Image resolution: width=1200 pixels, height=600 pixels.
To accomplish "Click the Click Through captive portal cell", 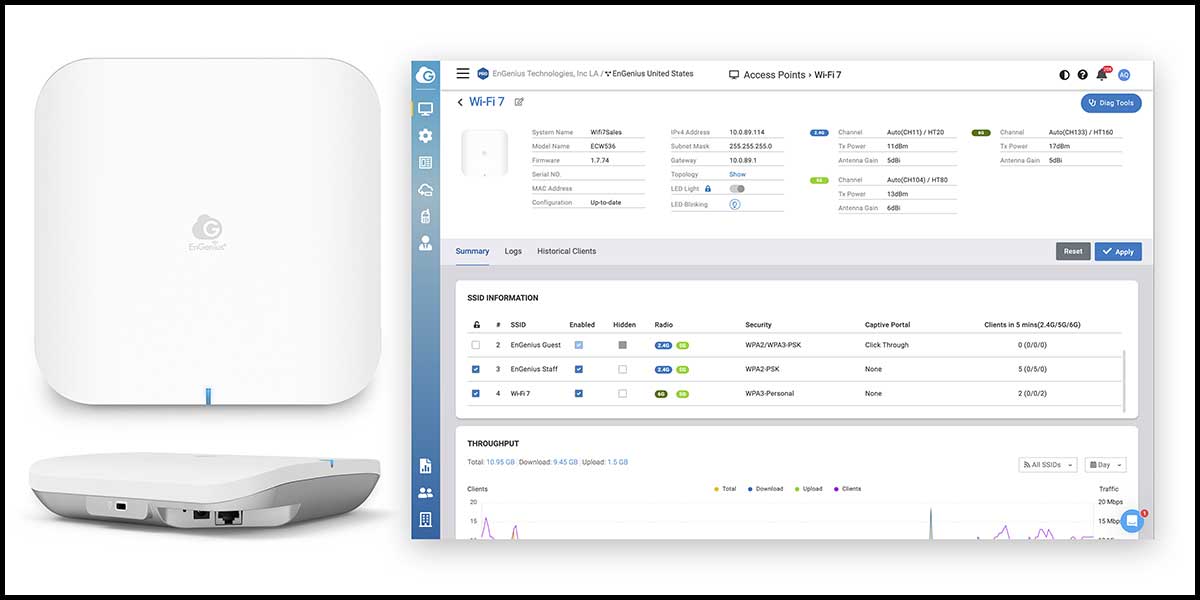I will click(x=886, y=345).
